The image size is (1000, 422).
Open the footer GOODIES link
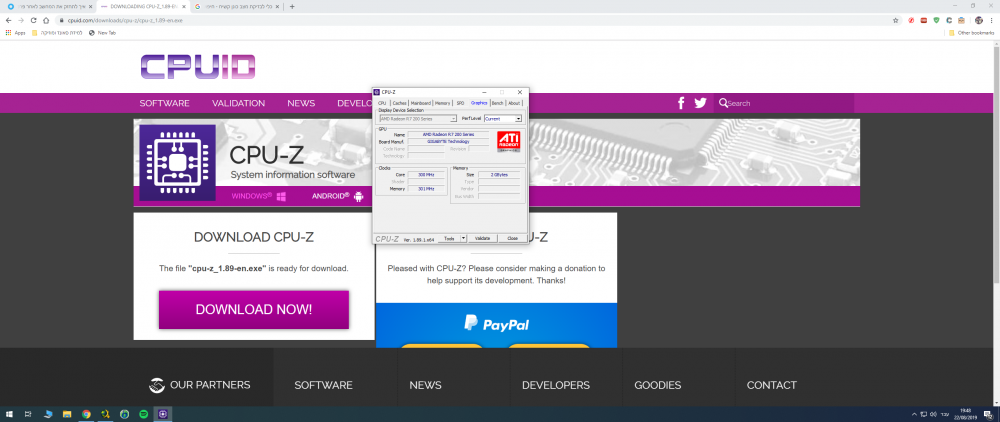click(x=658, y=386)
